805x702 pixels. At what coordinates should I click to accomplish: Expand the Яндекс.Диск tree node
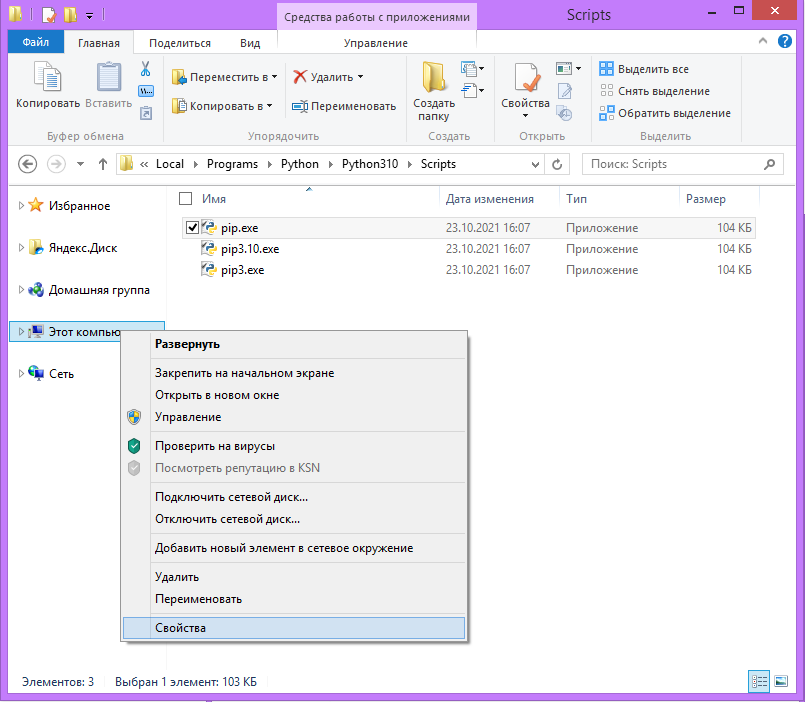(x=21, y=248)
